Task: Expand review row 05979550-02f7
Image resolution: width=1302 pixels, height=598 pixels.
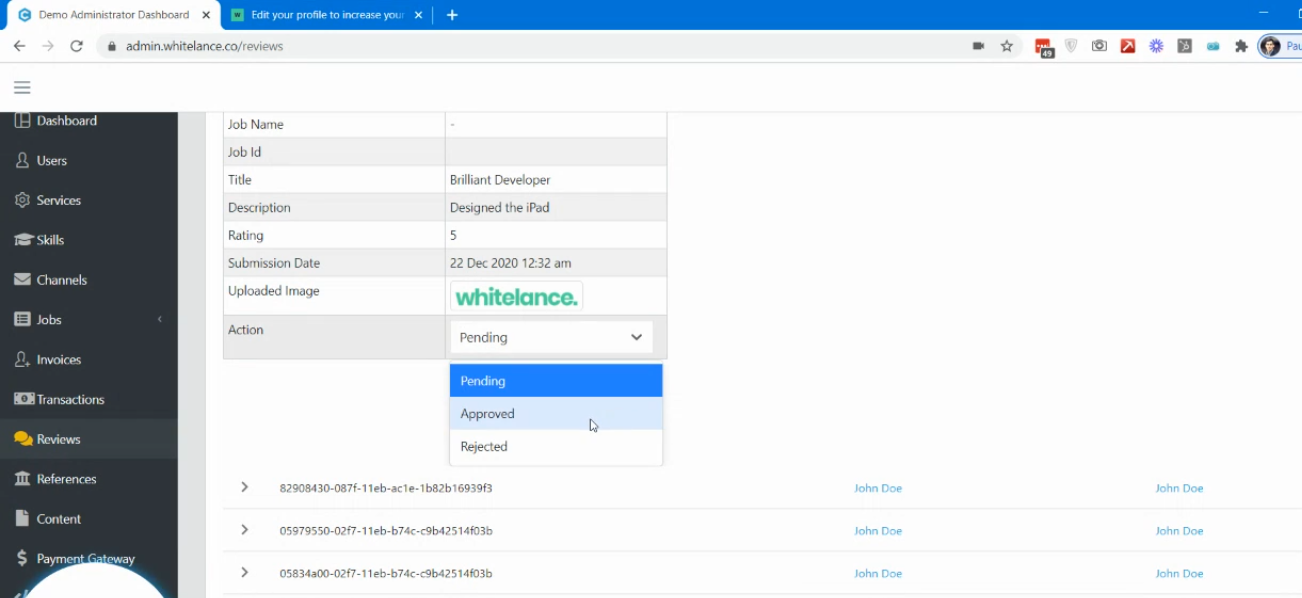Action: click(x=244, y=530)
